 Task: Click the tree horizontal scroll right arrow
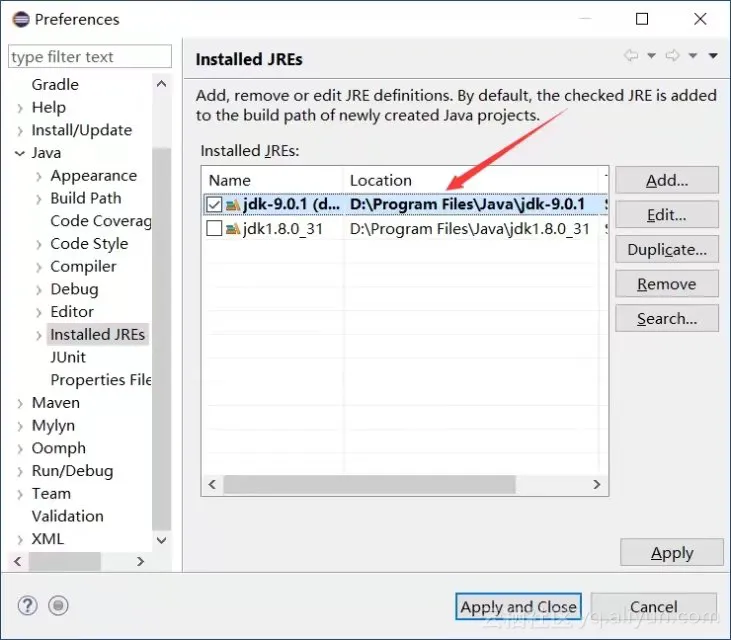click(x=140, y=561)
